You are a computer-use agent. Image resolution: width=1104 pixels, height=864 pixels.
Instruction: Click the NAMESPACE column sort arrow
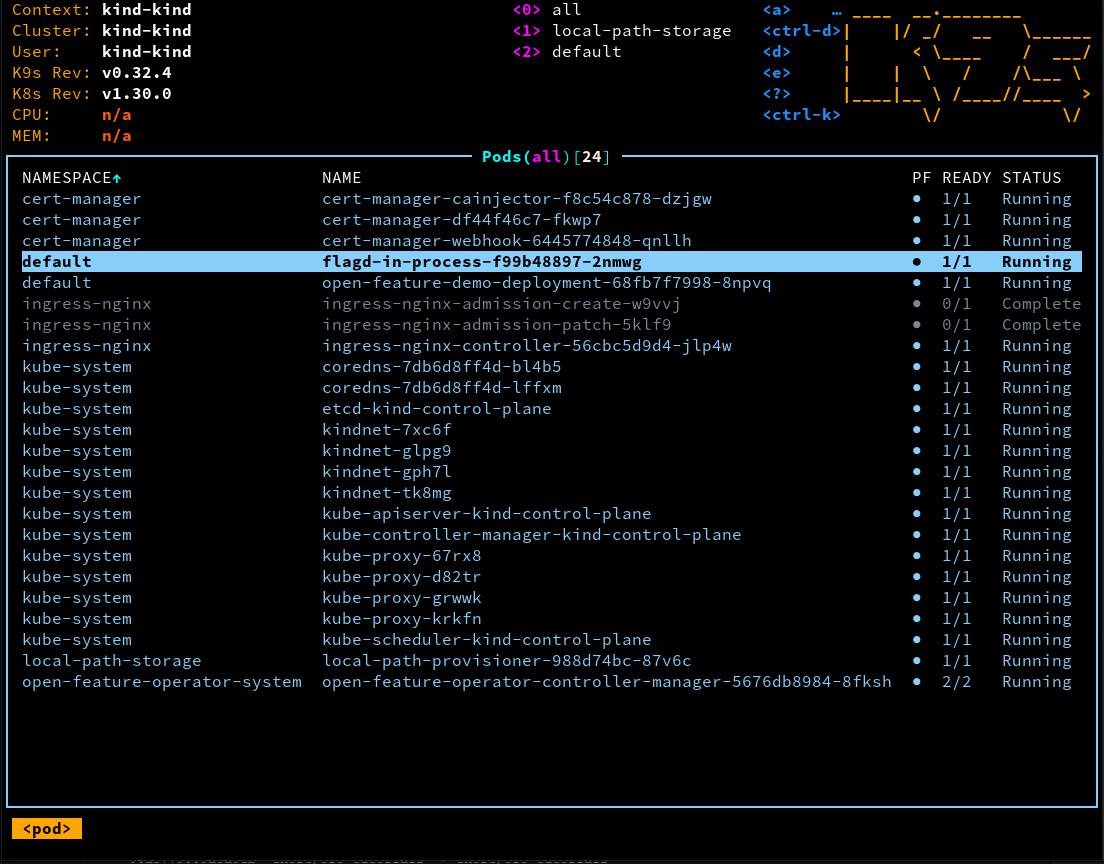point(117,178)
